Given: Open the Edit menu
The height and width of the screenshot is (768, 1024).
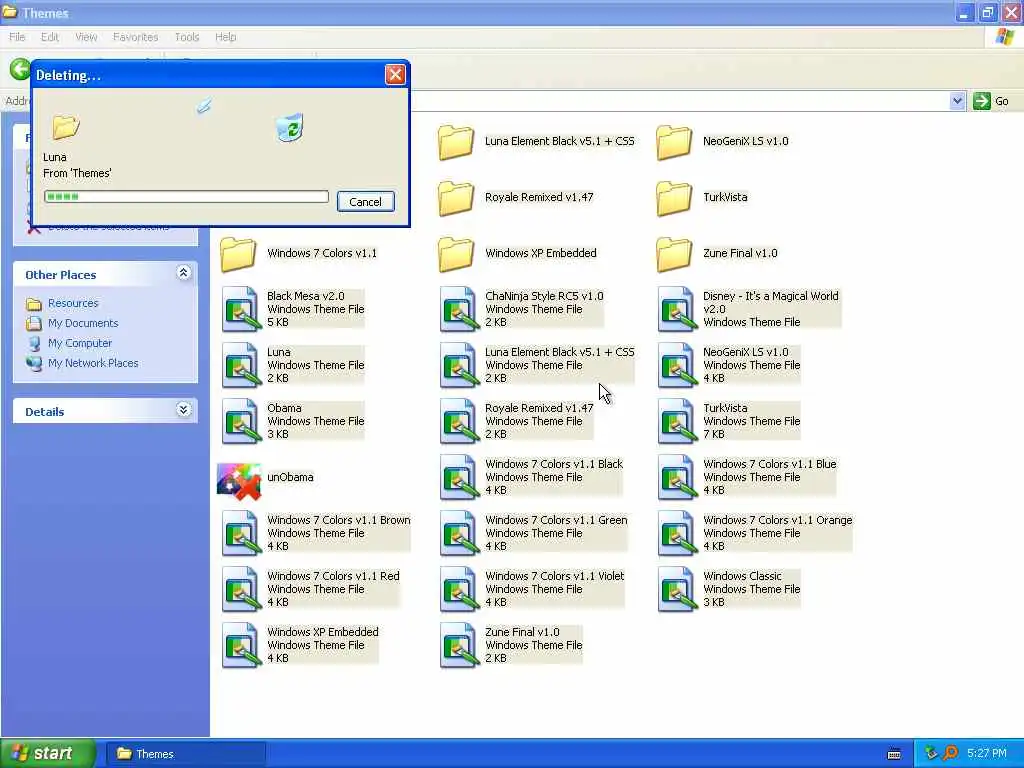Looking at the screenshot, I should [x=50, y=37].
